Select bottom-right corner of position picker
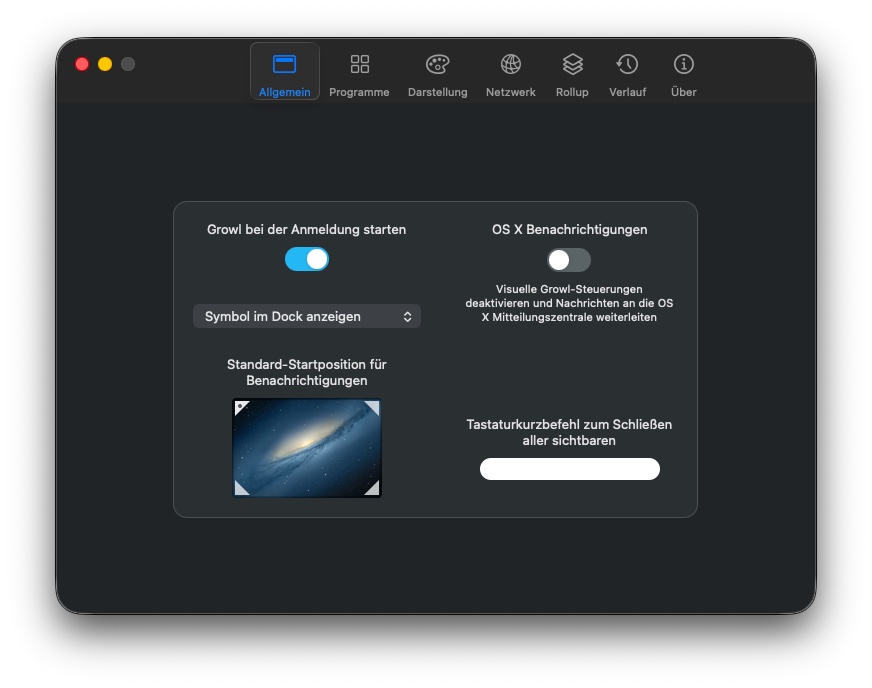The height and width of the screenshot is (688, 872). click(x=372, y=488)
